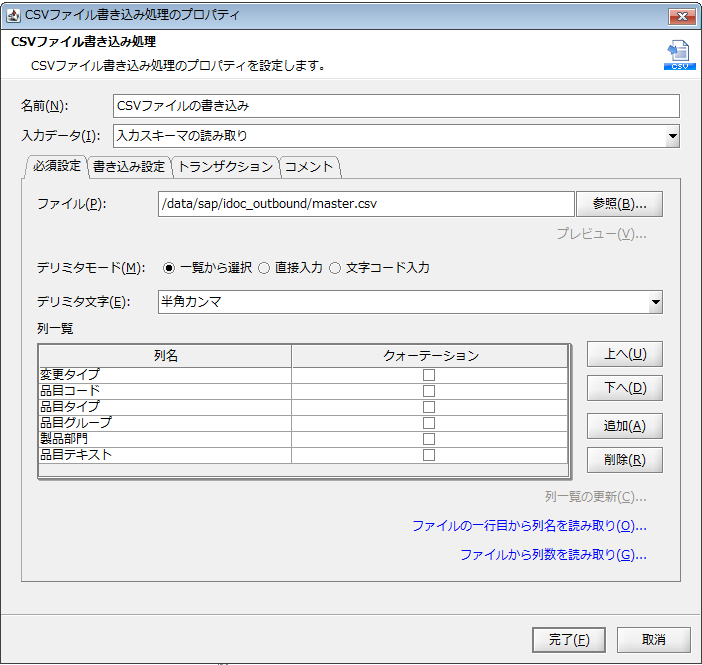Click the Java icon in title bar
This screenshot has height=665, width=702.
(x=14, y=17)
